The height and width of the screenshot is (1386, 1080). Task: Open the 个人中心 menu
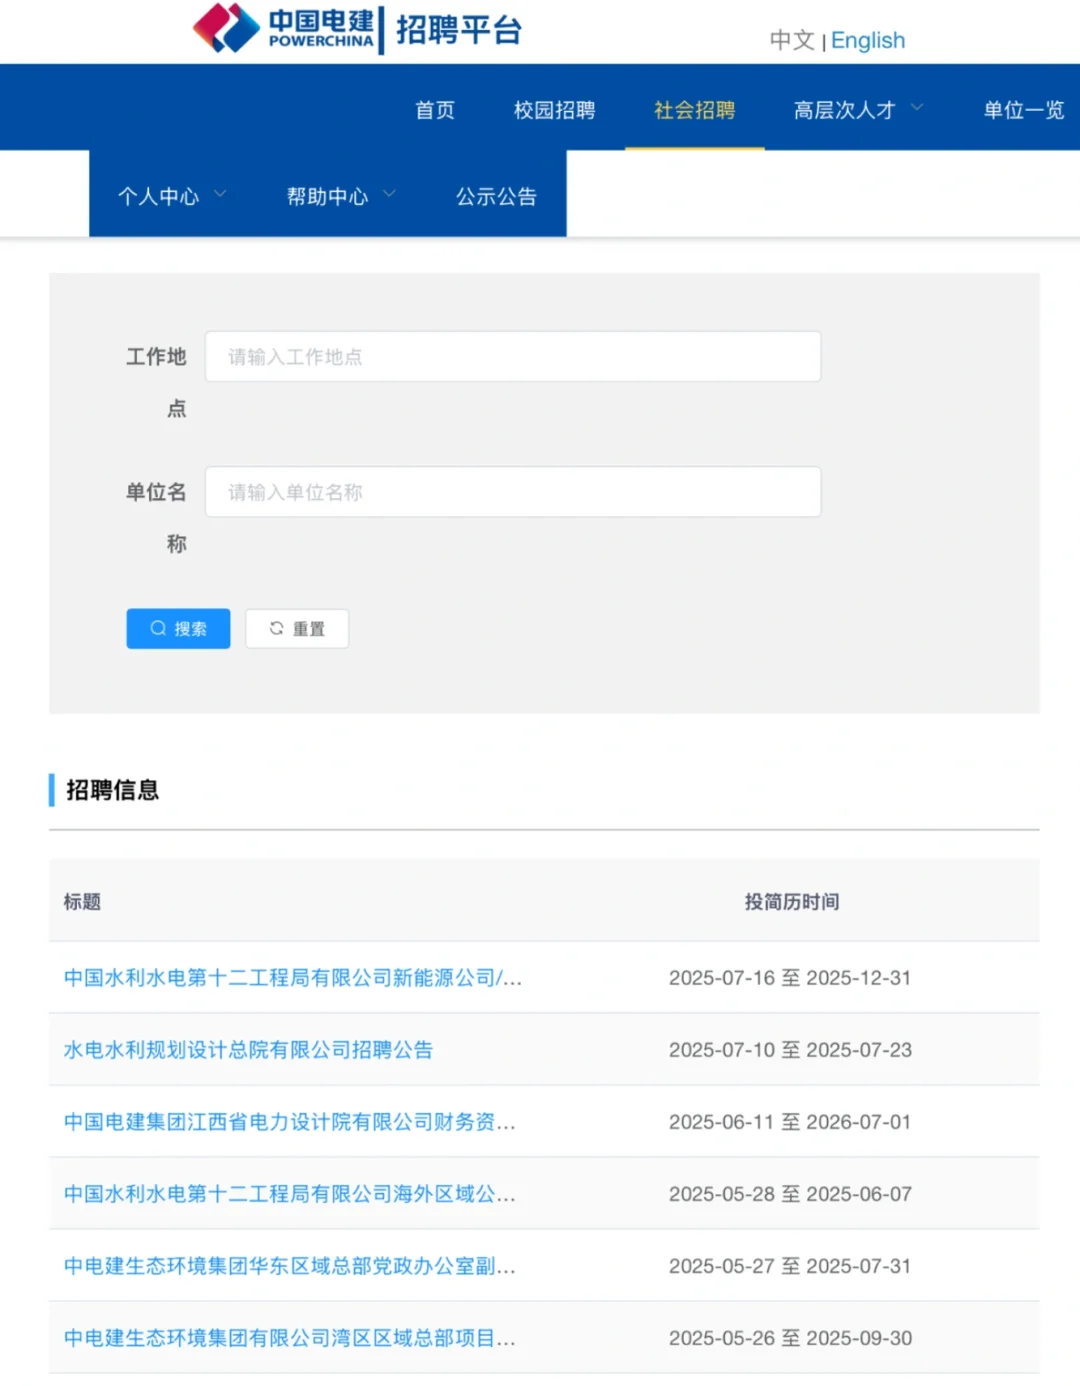(x=159, y=196)
